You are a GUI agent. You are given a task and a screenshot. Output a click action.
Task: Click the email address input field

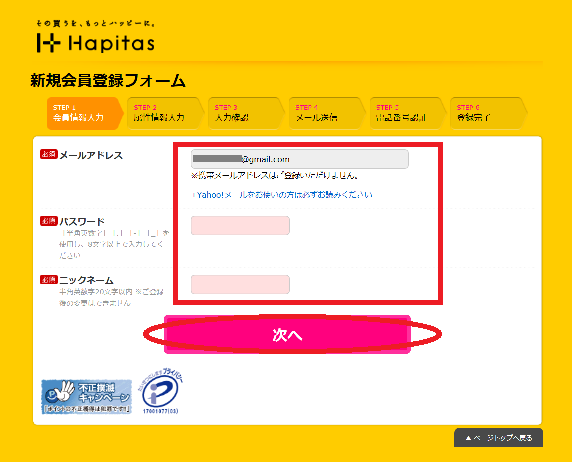300,159
